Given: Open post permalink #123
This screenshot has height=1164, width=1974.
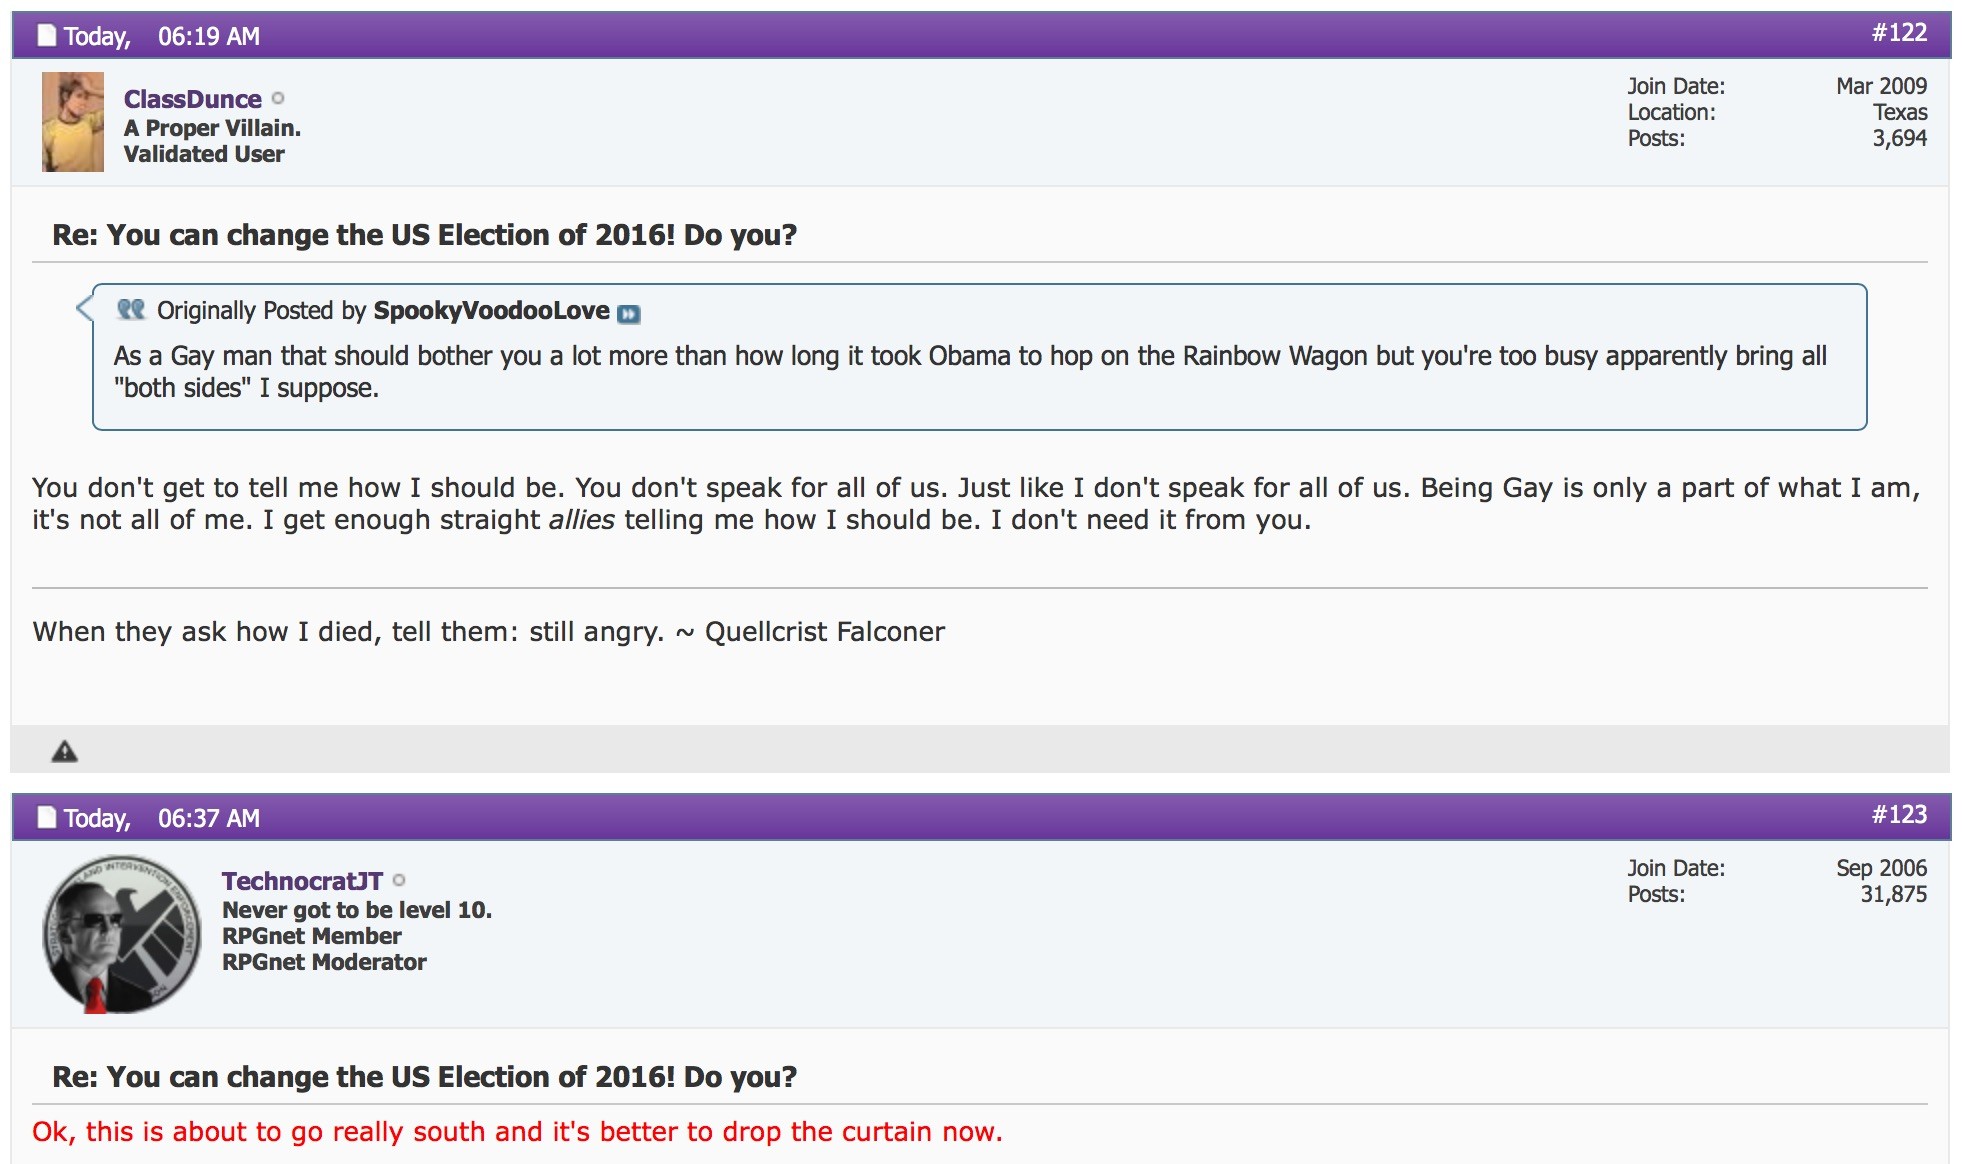Looking at the screenshot, I should [x=1899, y=815].
